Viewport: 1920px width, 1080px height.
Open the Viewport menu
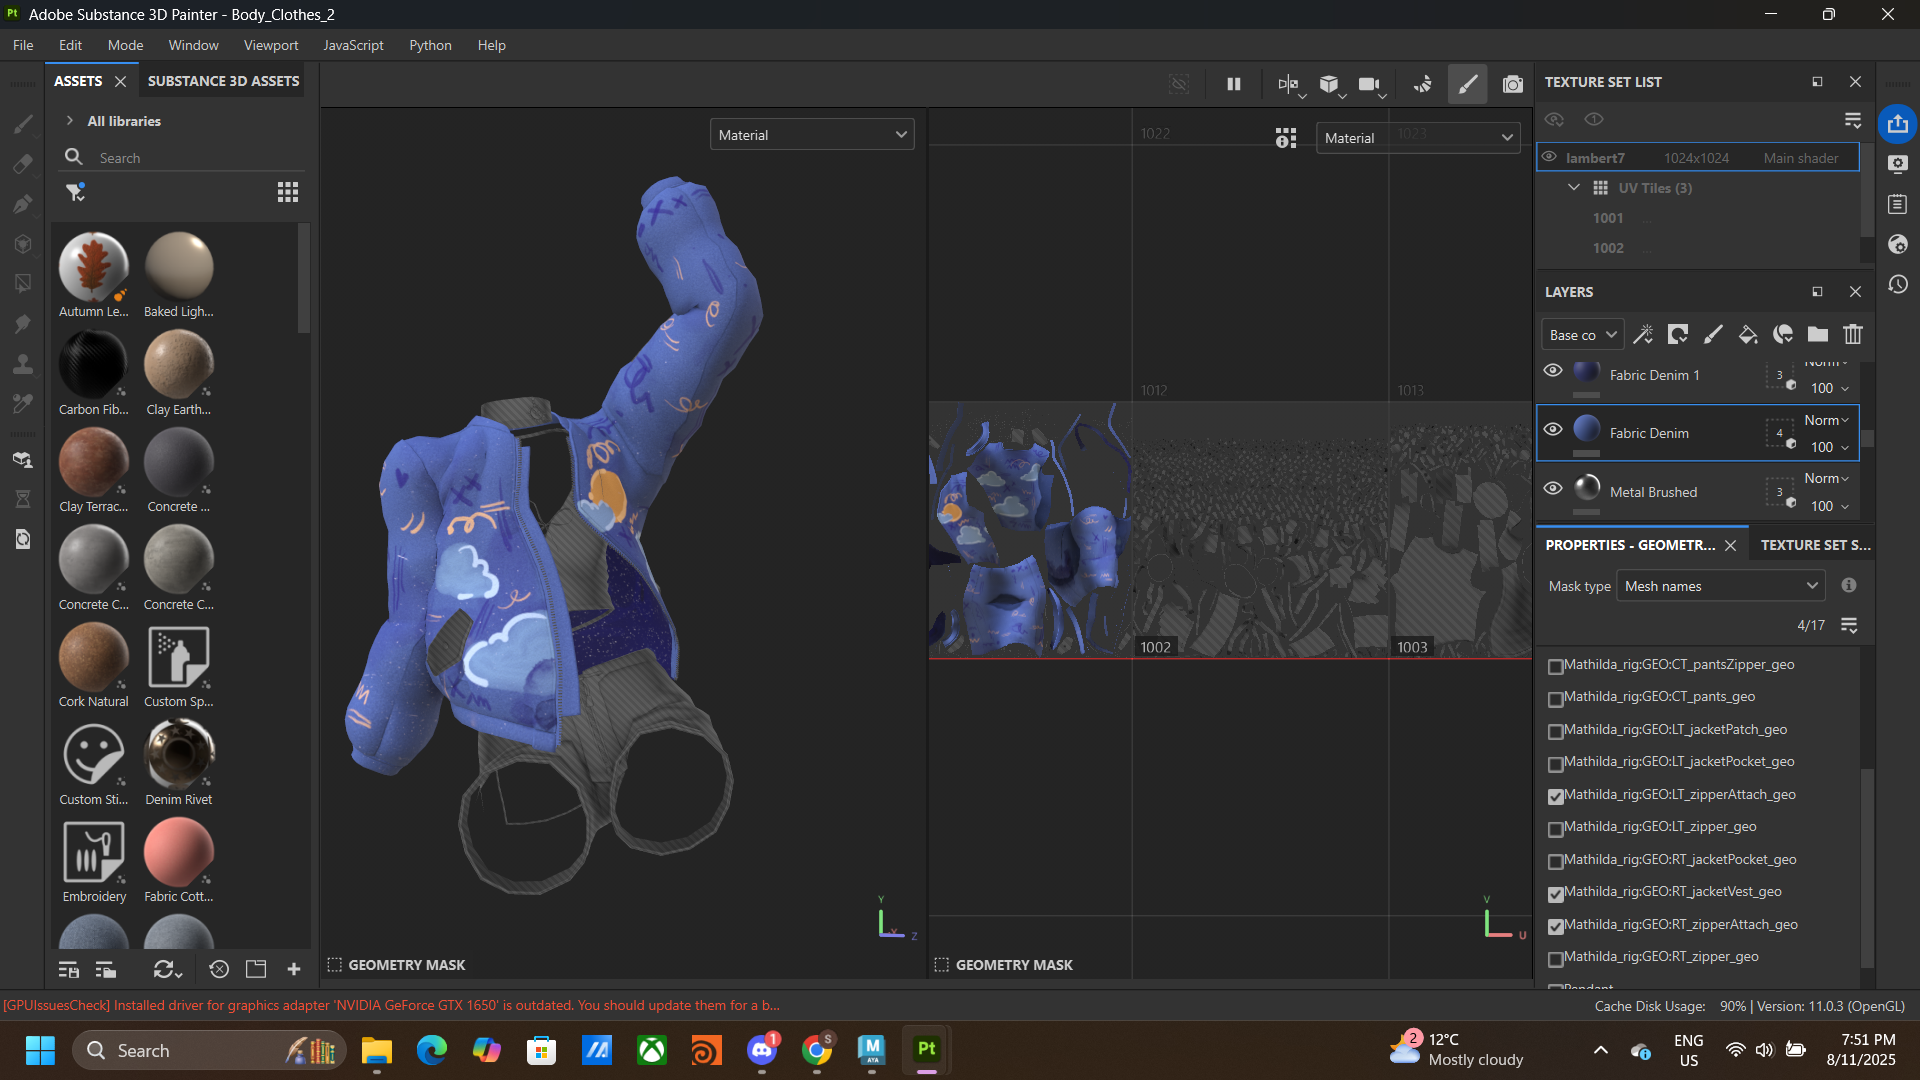[270, 45]
